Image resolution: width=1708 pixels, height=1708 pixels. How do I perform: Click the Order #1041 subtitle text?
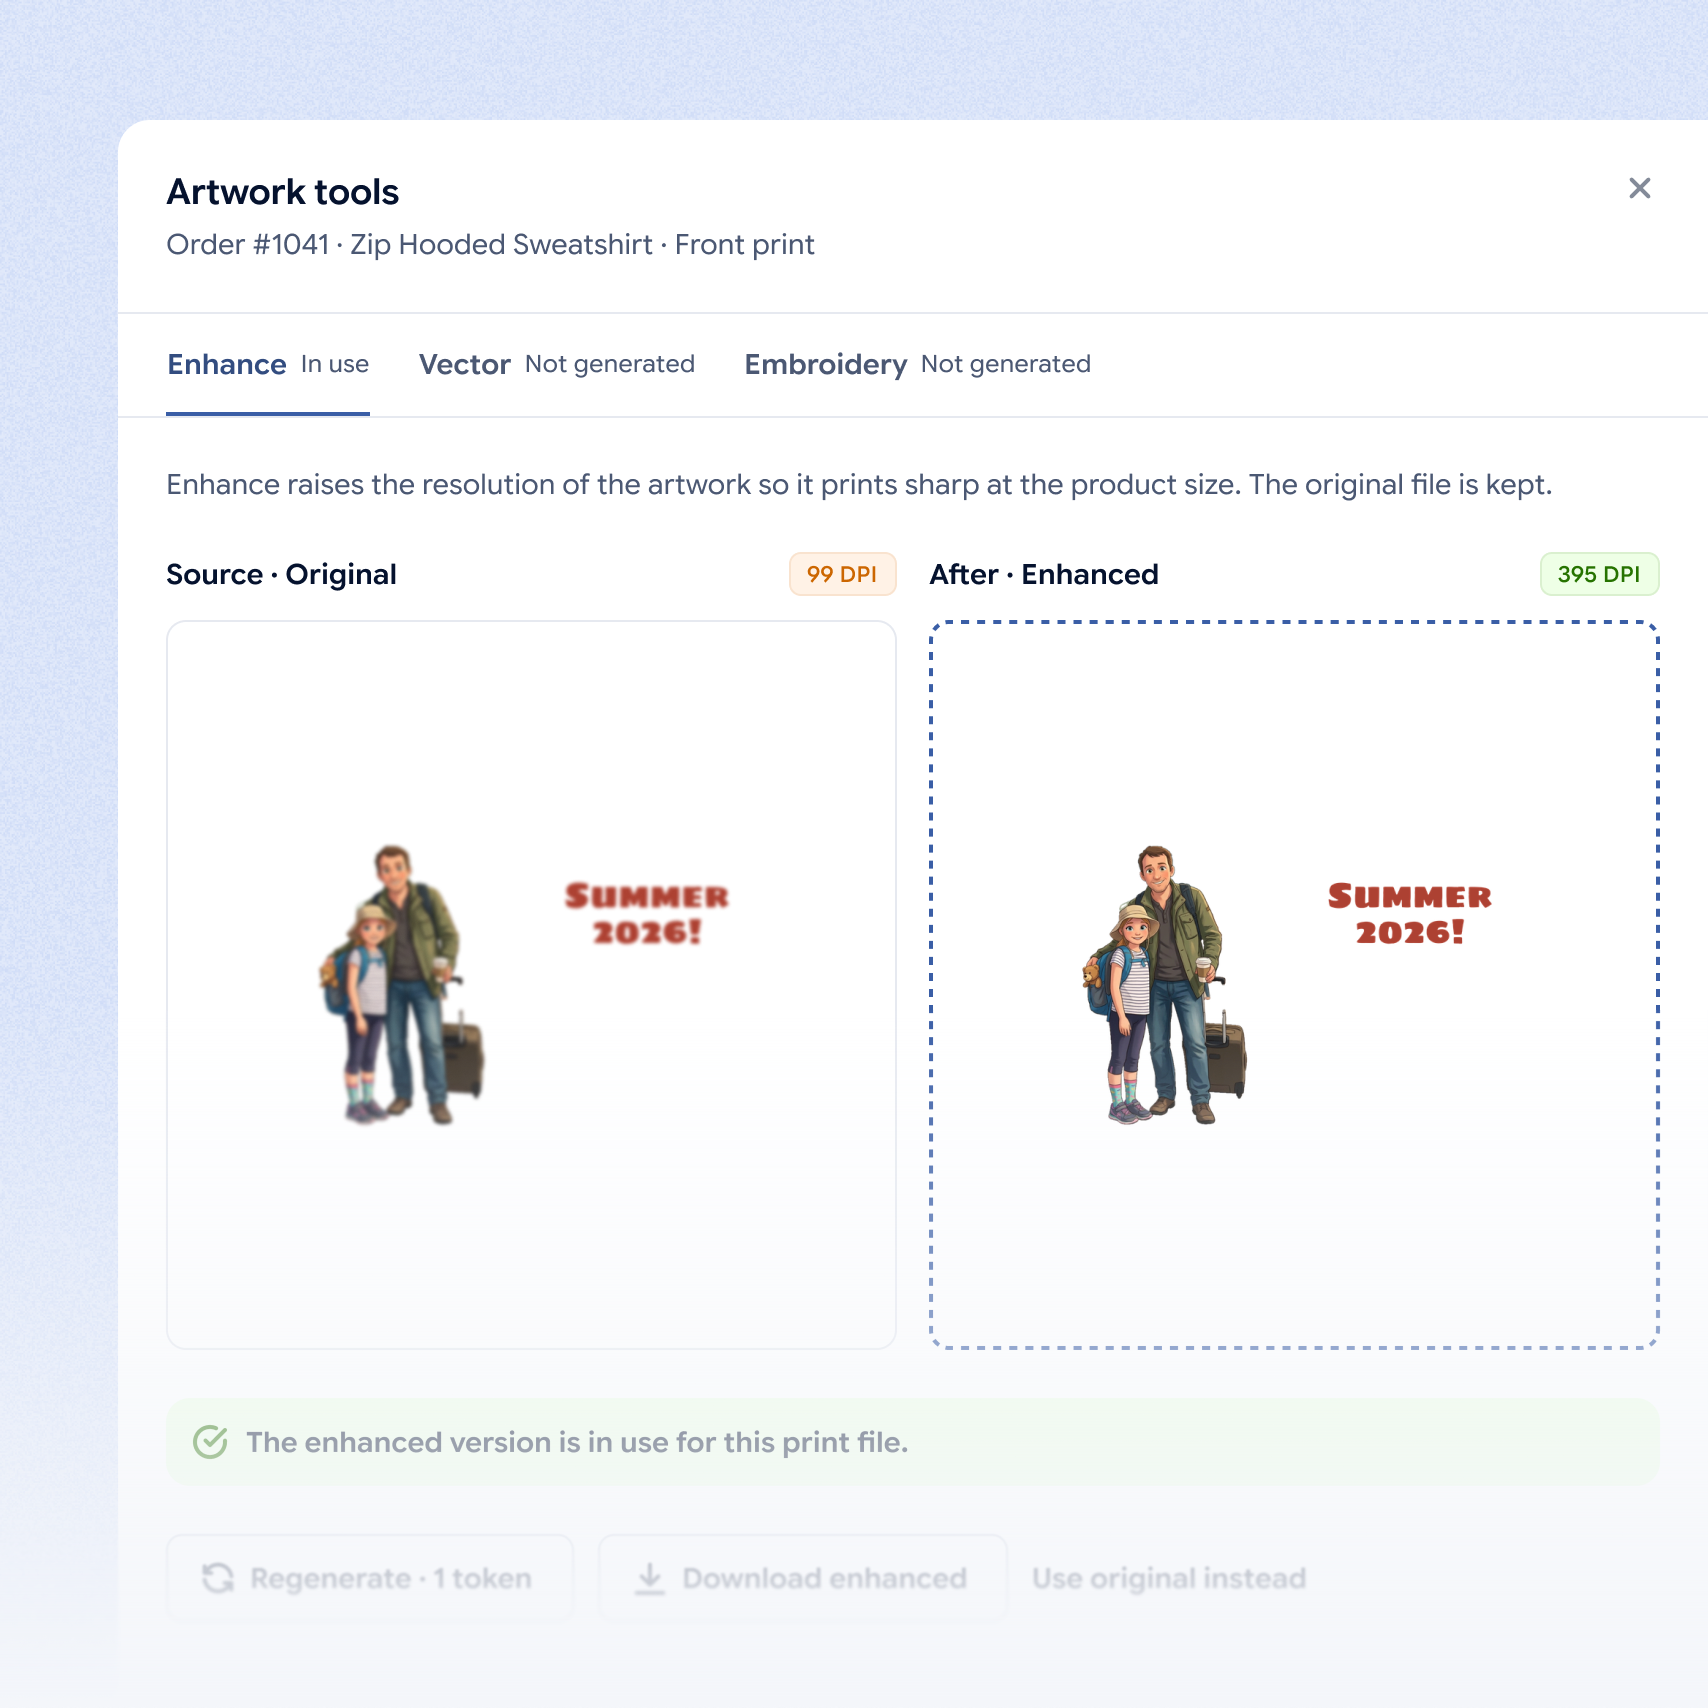point(490,245)
